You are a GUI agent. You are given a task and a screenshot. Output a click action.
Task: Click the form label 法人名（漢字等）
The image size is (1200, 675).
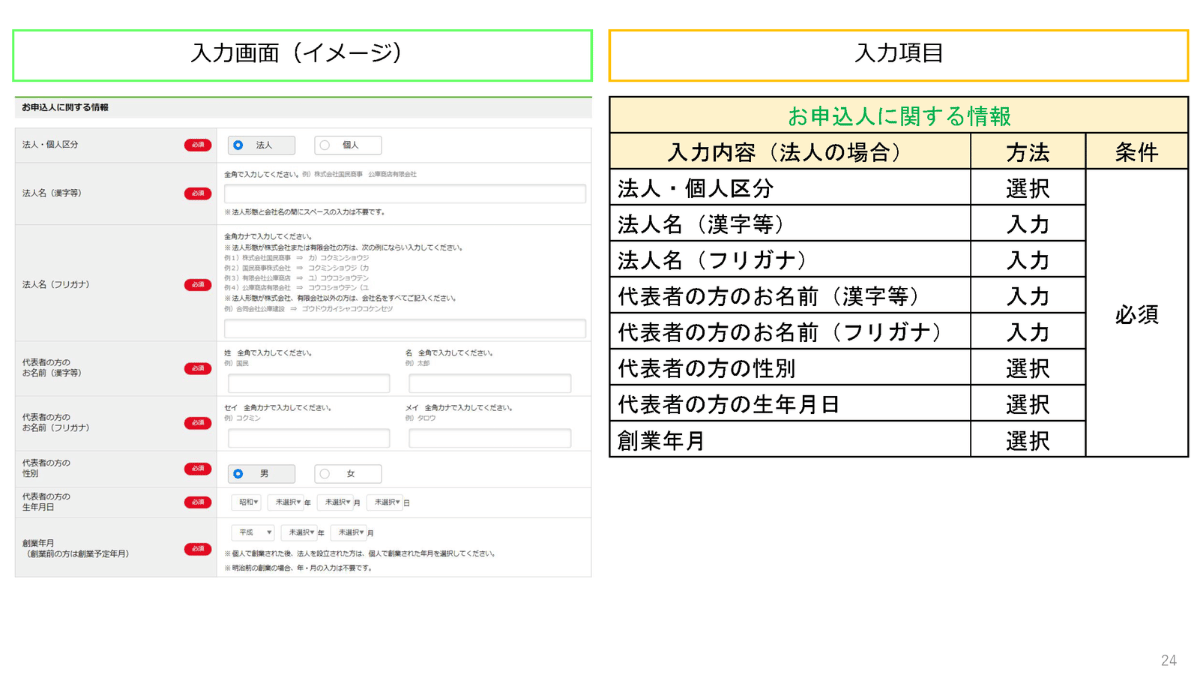[x=52, y=194]
